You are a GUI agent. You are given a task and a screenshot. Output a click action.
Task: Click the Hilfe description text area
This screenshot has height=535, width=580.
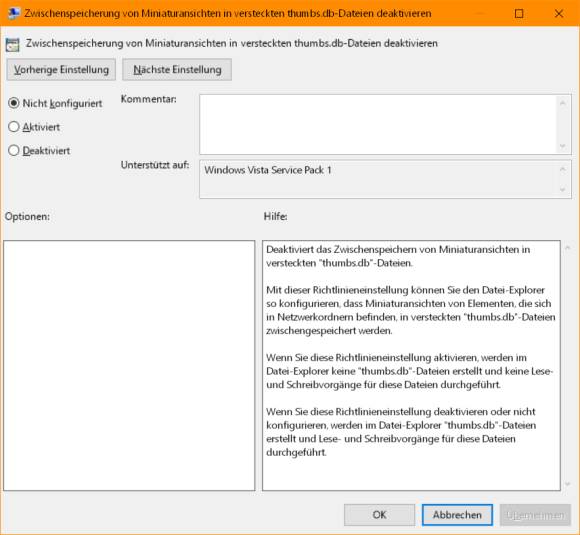click(x=411, y=366)
